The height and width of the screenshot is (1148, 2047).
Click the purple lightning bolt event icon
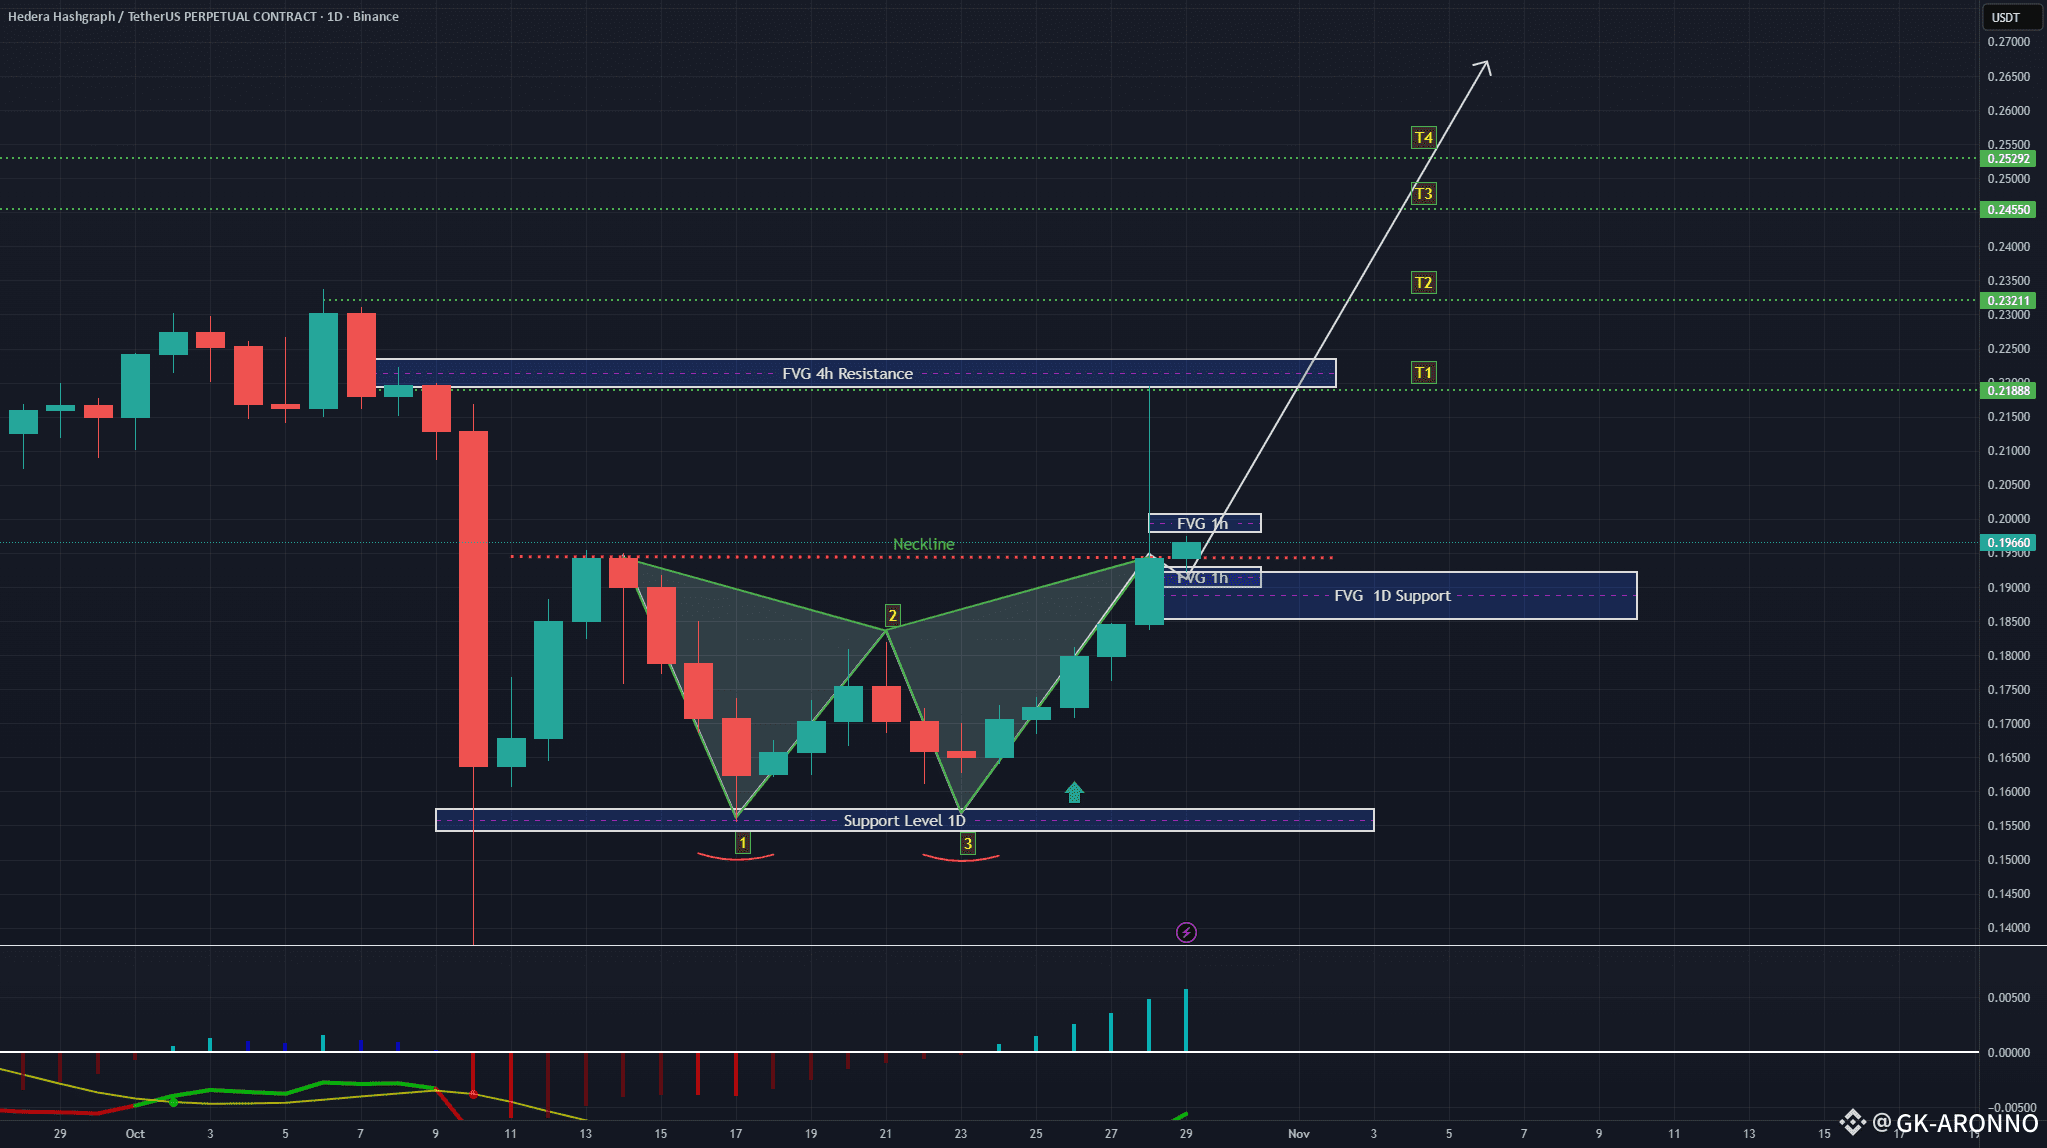pos(1186,933)
